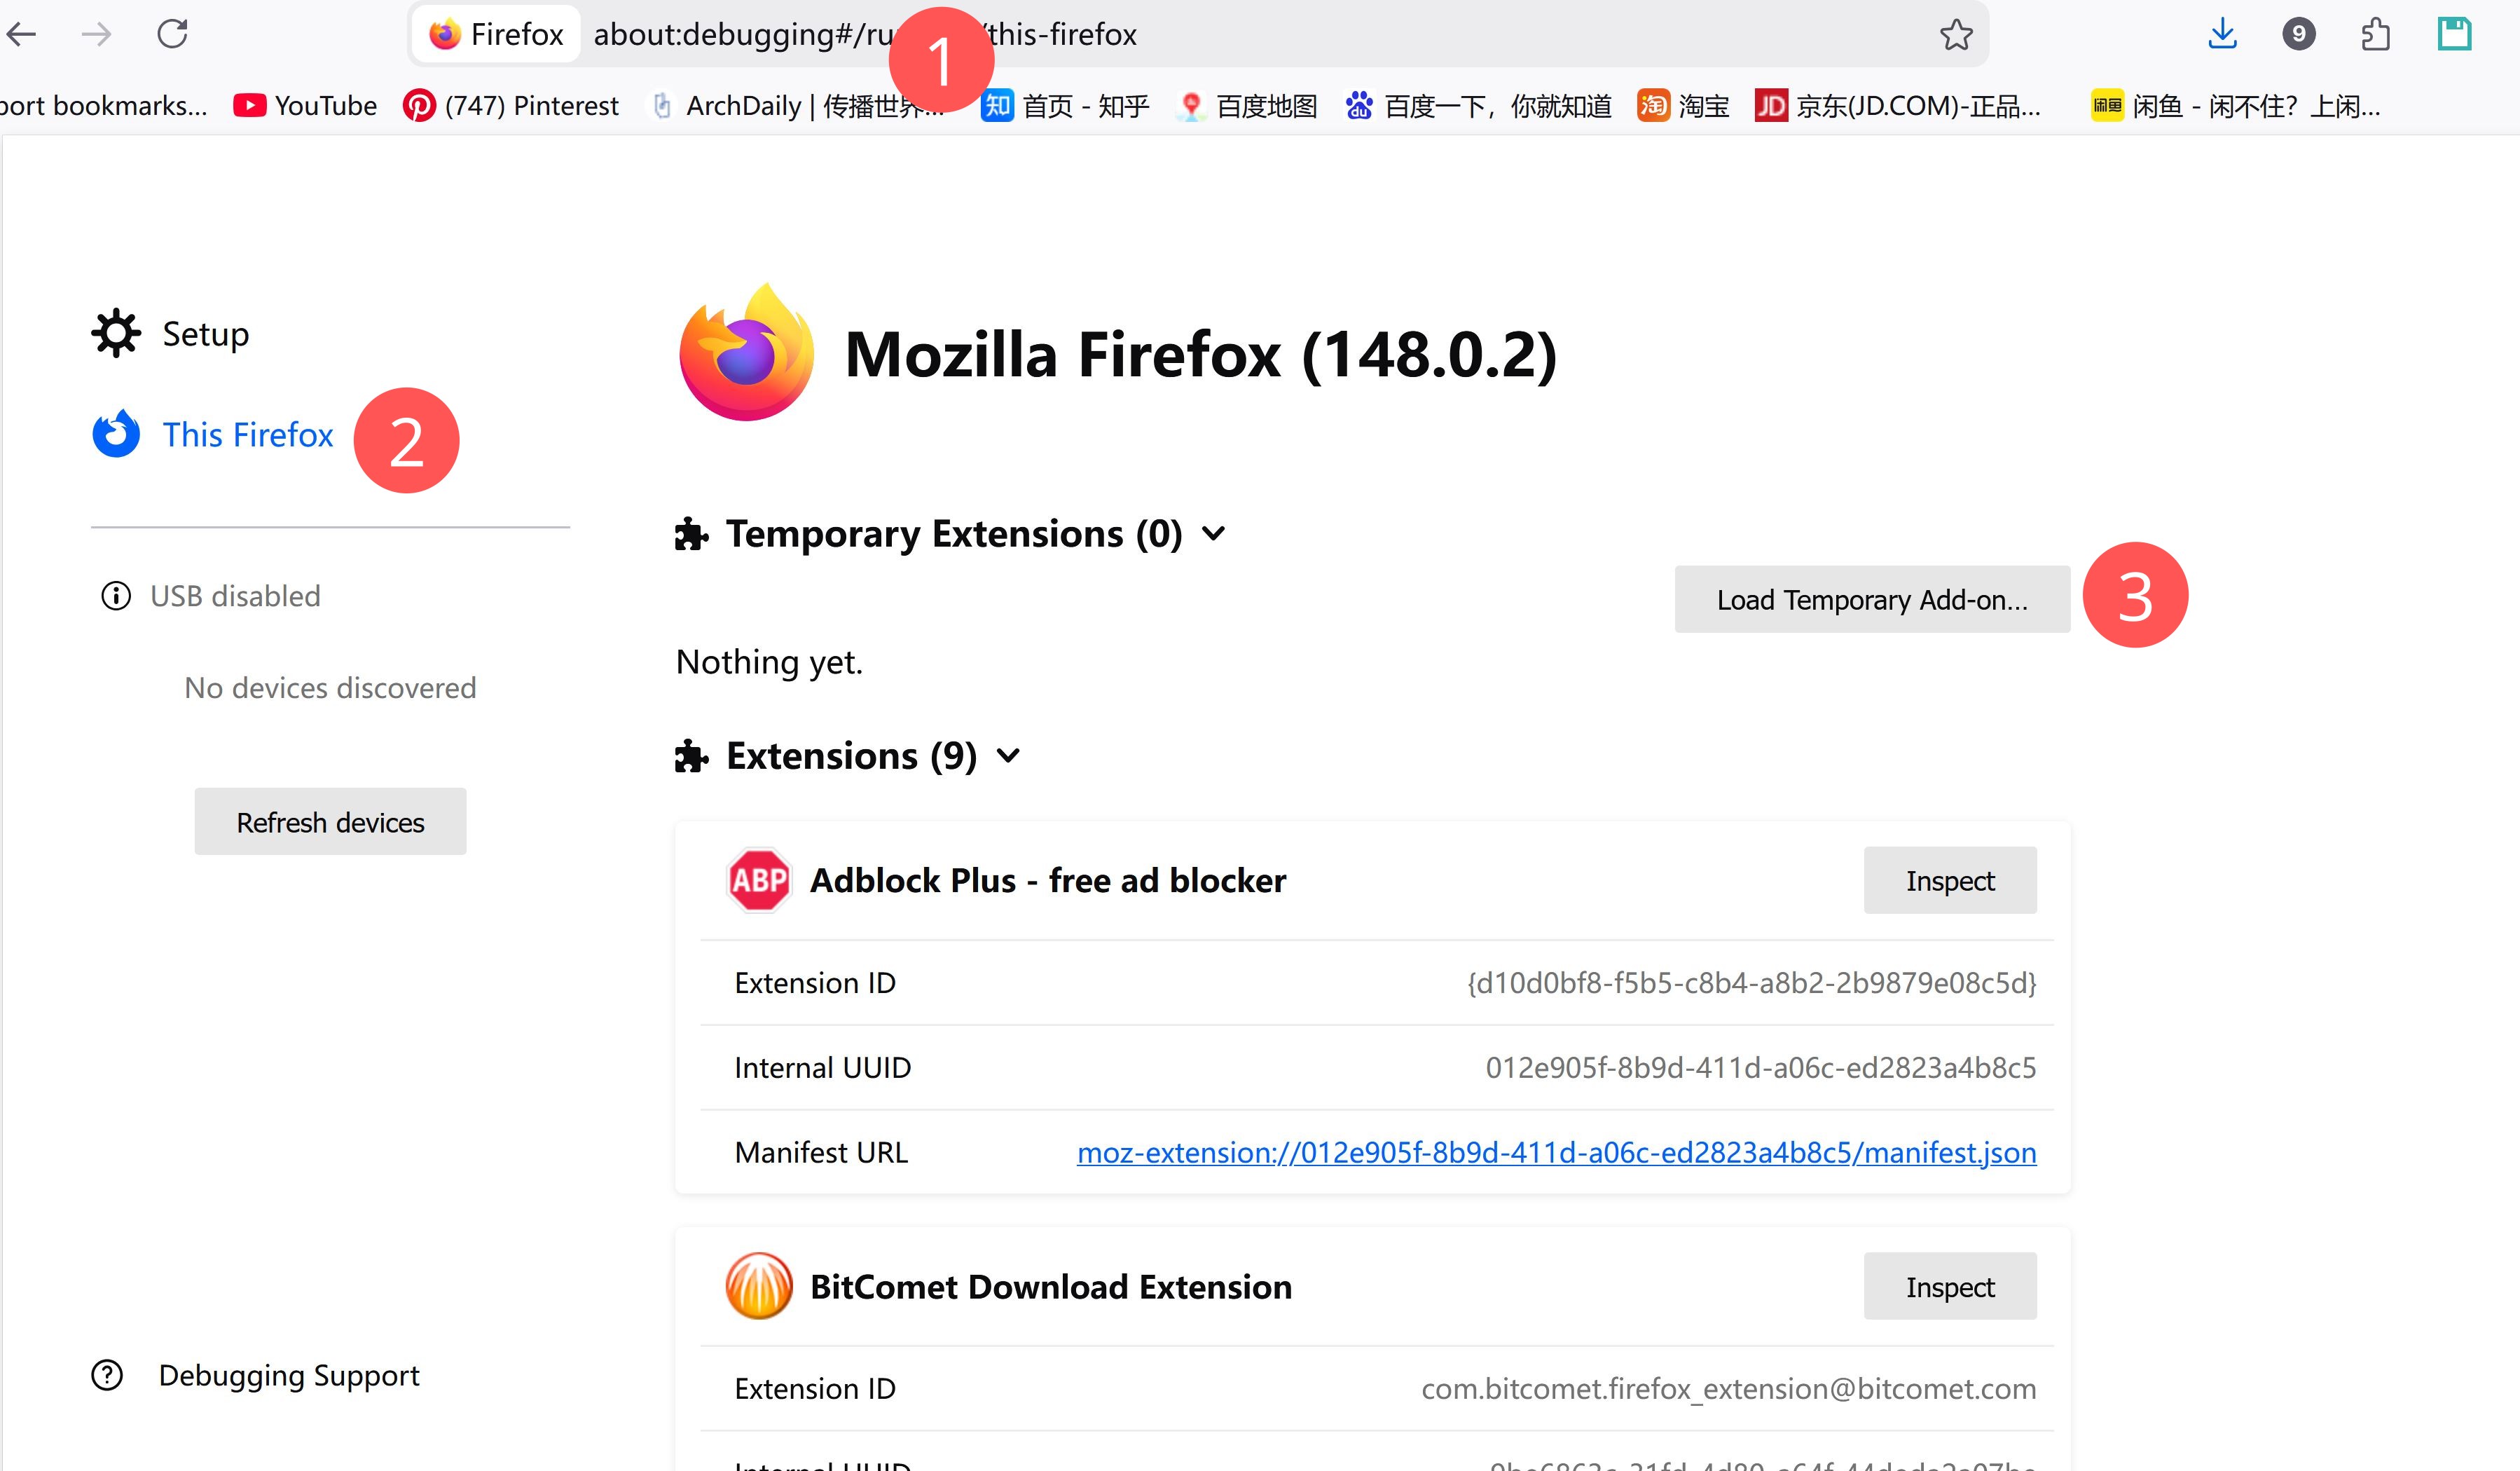The height and width of the screenshot is (1471, 2520).
Task: Inspect the BitComet Download Extension
Action: [x=1949, y=1287]
